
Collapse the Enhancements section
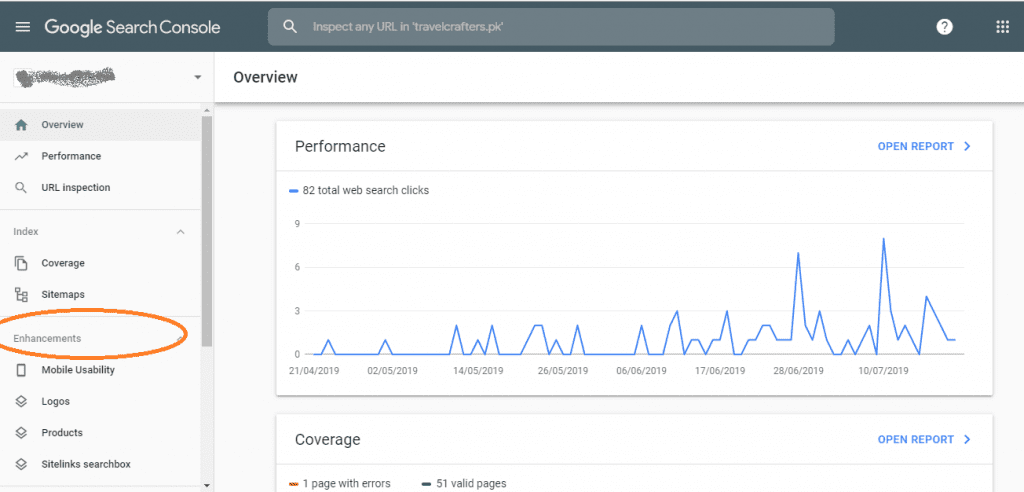coord(180,339)
